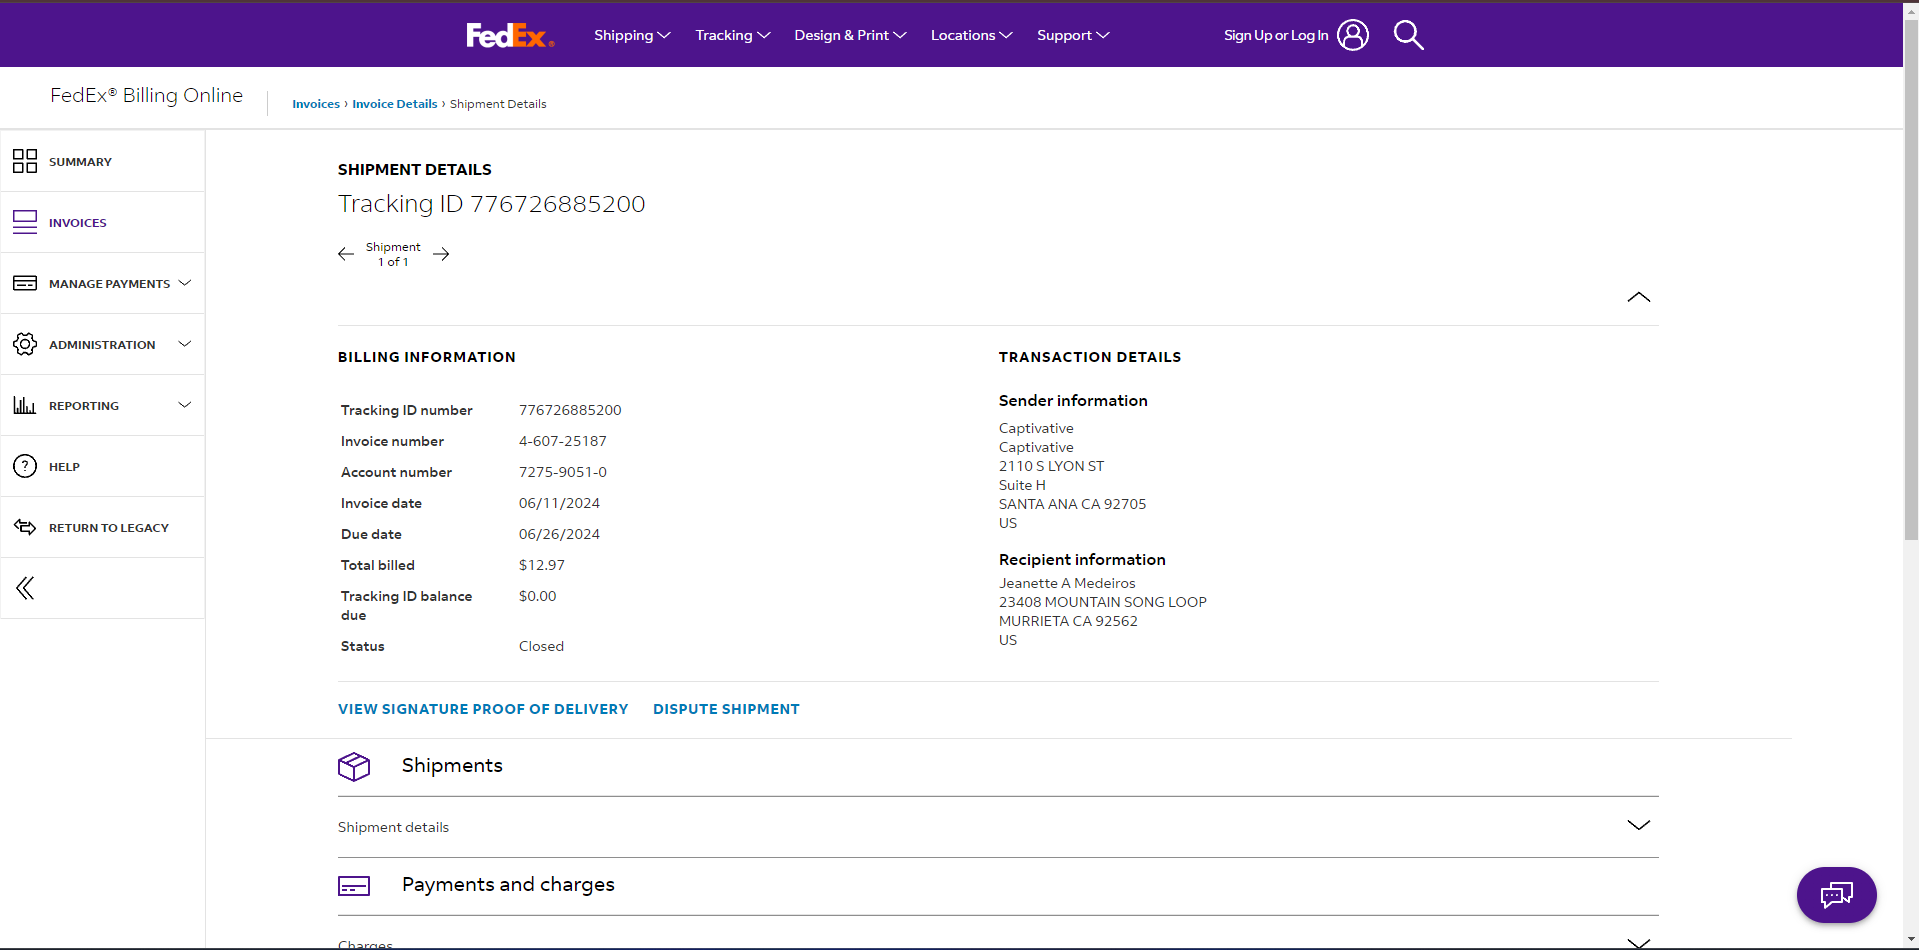Click the Manage Payments card icon
This screenshot has width=1919, height=950.
(25, 283)
